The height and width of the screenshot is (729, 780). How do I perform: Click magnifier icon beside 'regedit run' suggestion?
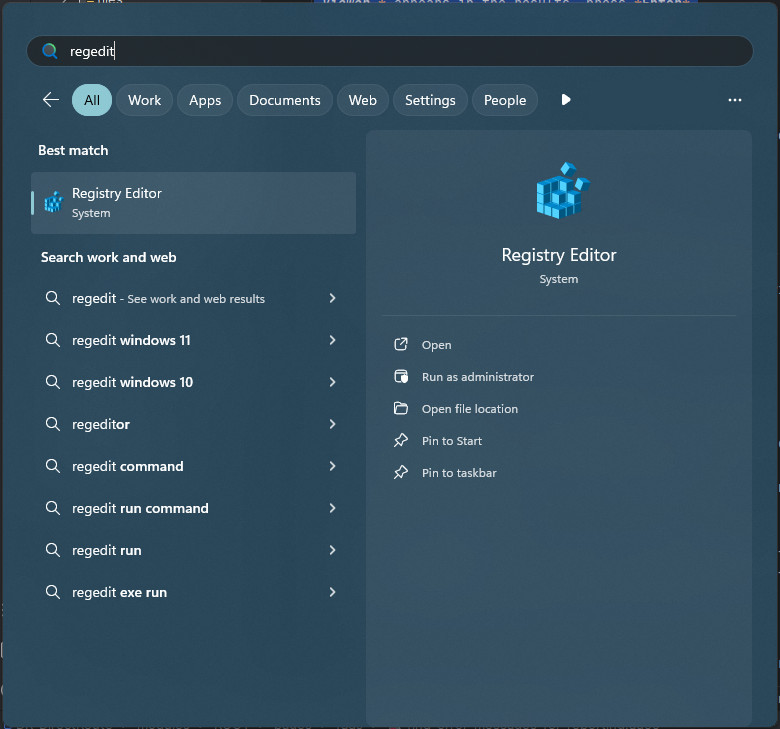53,550
